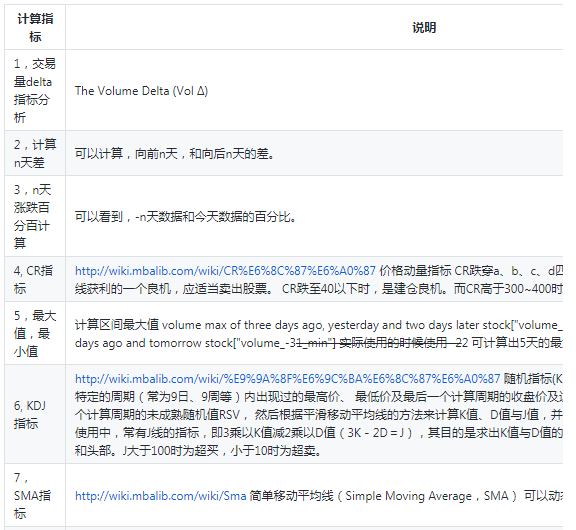Click the 计算指标 column header
Screen dimensions: 576x530
[35, 28]
